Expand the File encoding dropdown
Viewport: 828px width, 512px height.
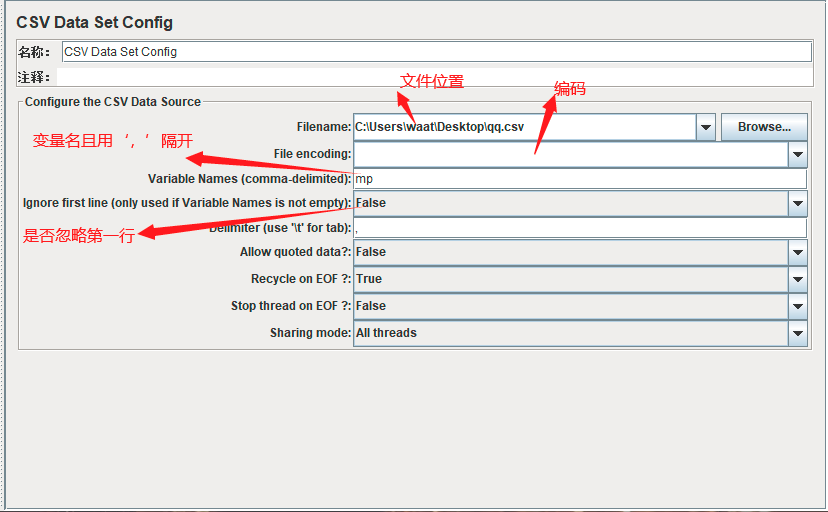[x=797, y=154]
